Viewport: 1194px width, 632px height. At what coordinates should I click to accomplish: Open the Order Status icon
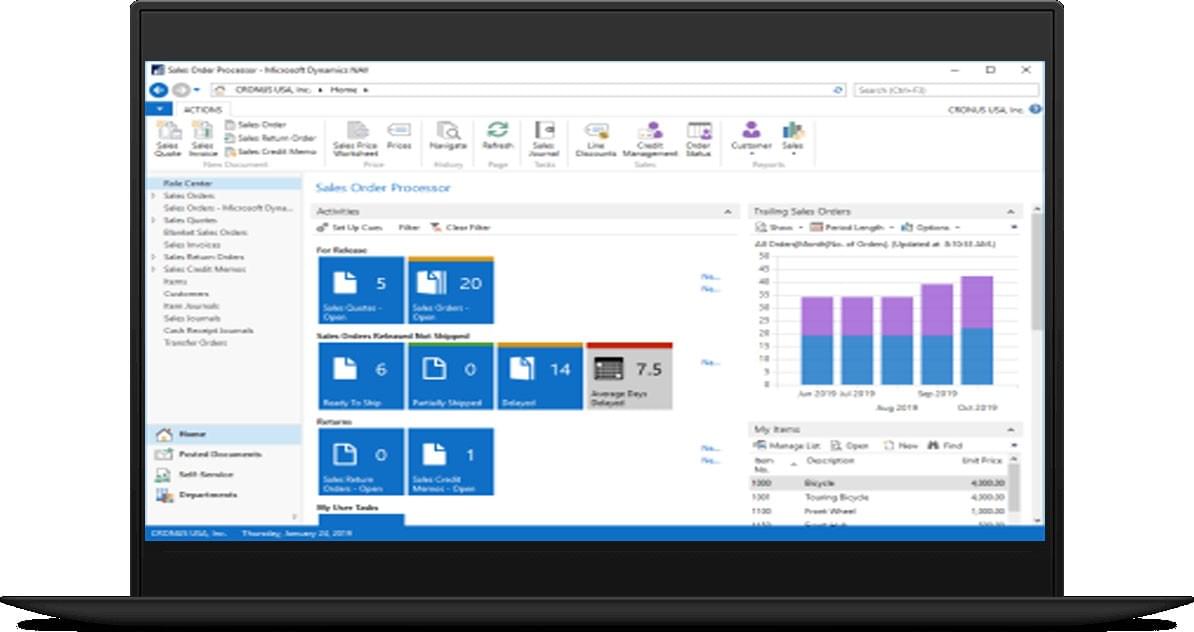pyautogui.click(x=698, y=138)
